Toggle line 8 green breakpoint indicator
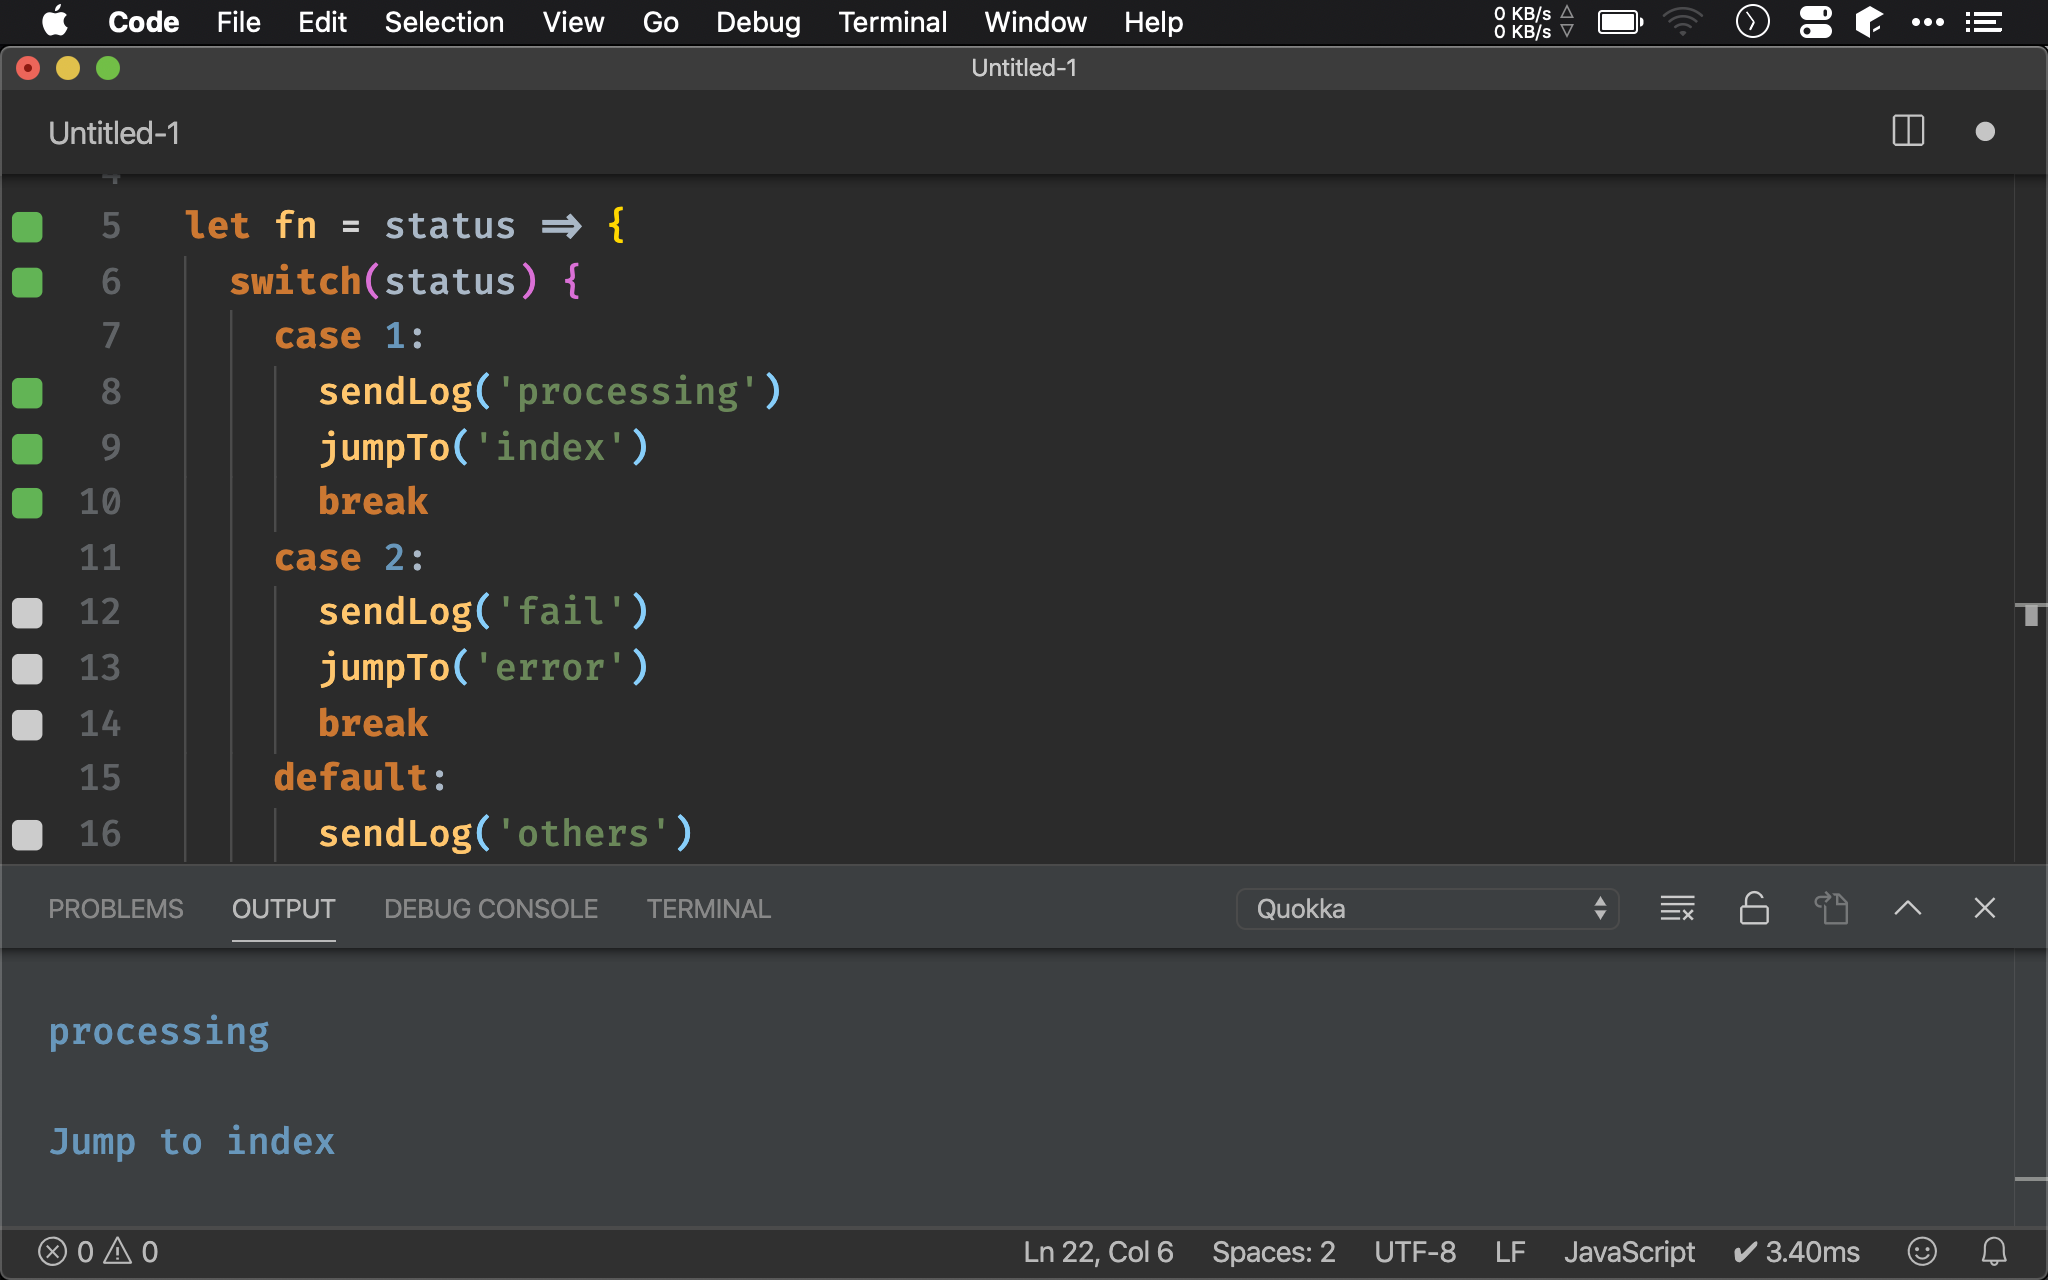Viewport: 2048px width, 1280px height. 27,391
